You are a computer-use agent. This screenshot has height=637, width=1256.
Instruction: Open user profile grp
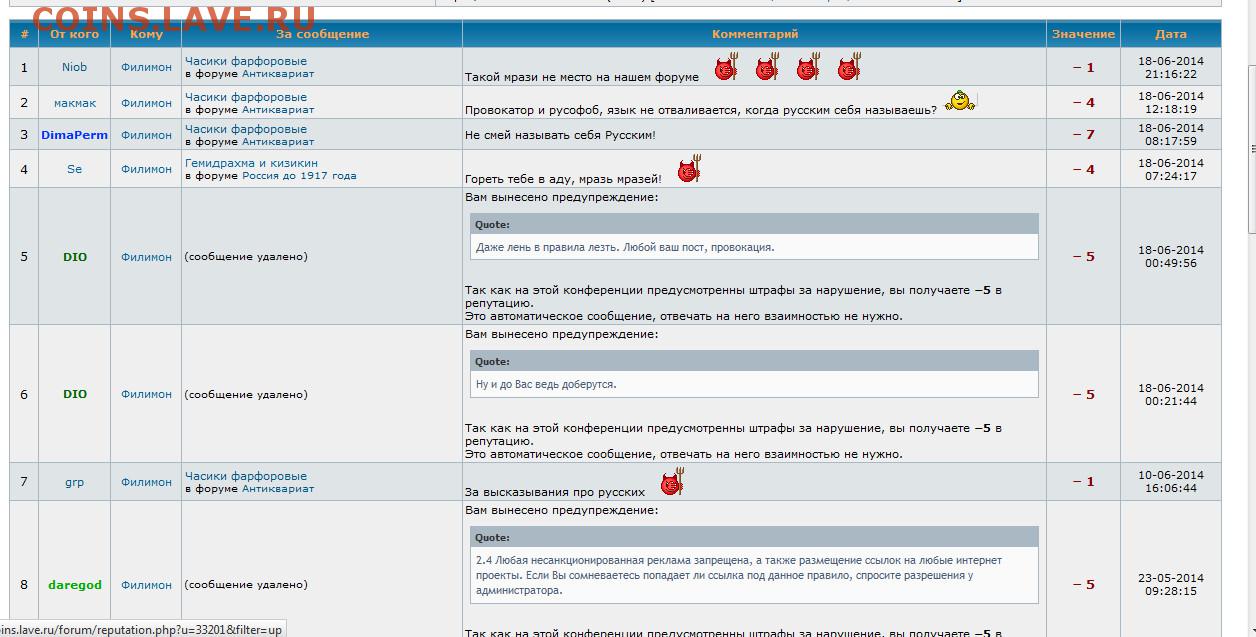pyautogui.click(x=74, y=482)
